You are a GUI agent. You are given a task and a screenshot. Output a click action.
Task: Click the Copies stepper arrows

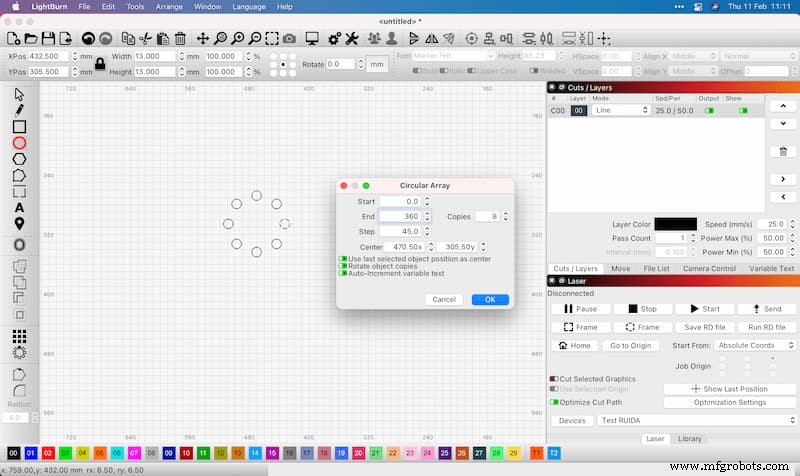(x=506, y=216)
